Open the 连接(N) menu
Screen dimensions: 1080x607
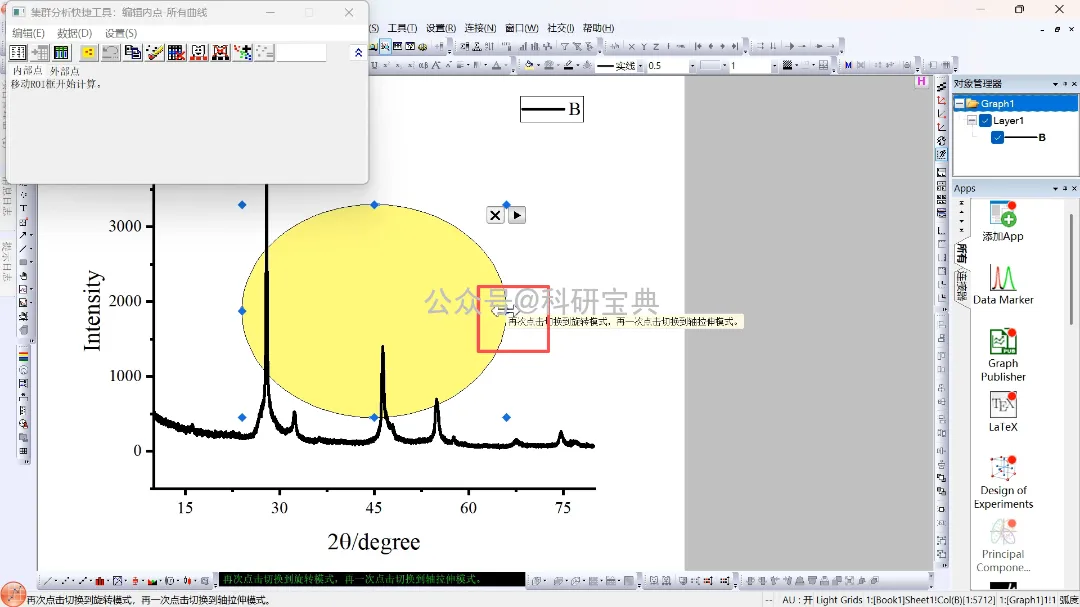point(480,28)
